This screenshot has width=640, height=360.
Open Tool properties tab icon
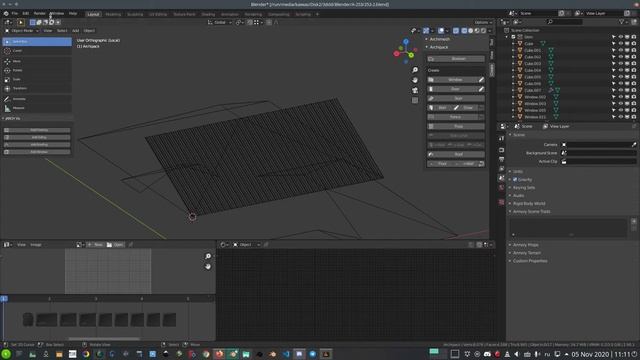501,138
